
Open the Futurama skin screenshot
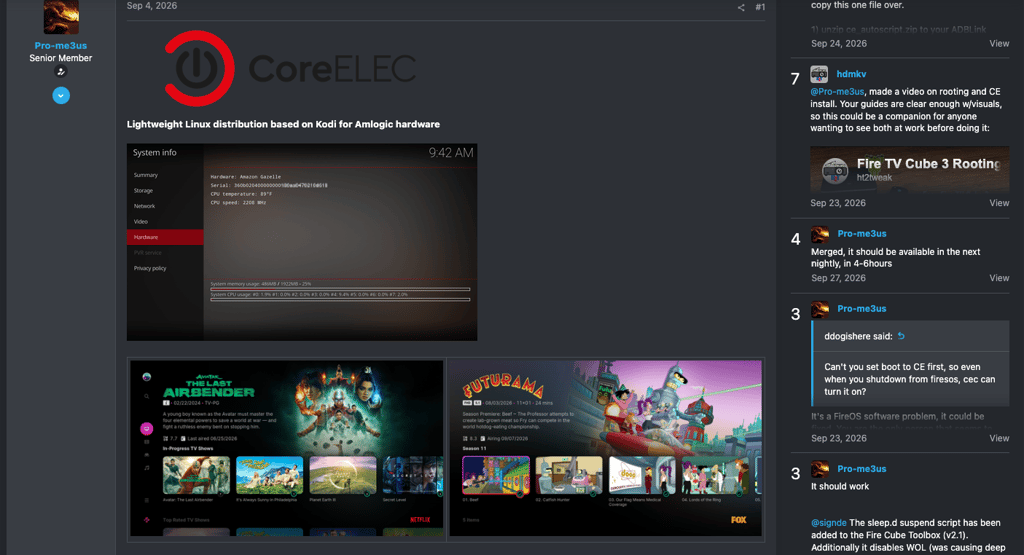(605, 448)
